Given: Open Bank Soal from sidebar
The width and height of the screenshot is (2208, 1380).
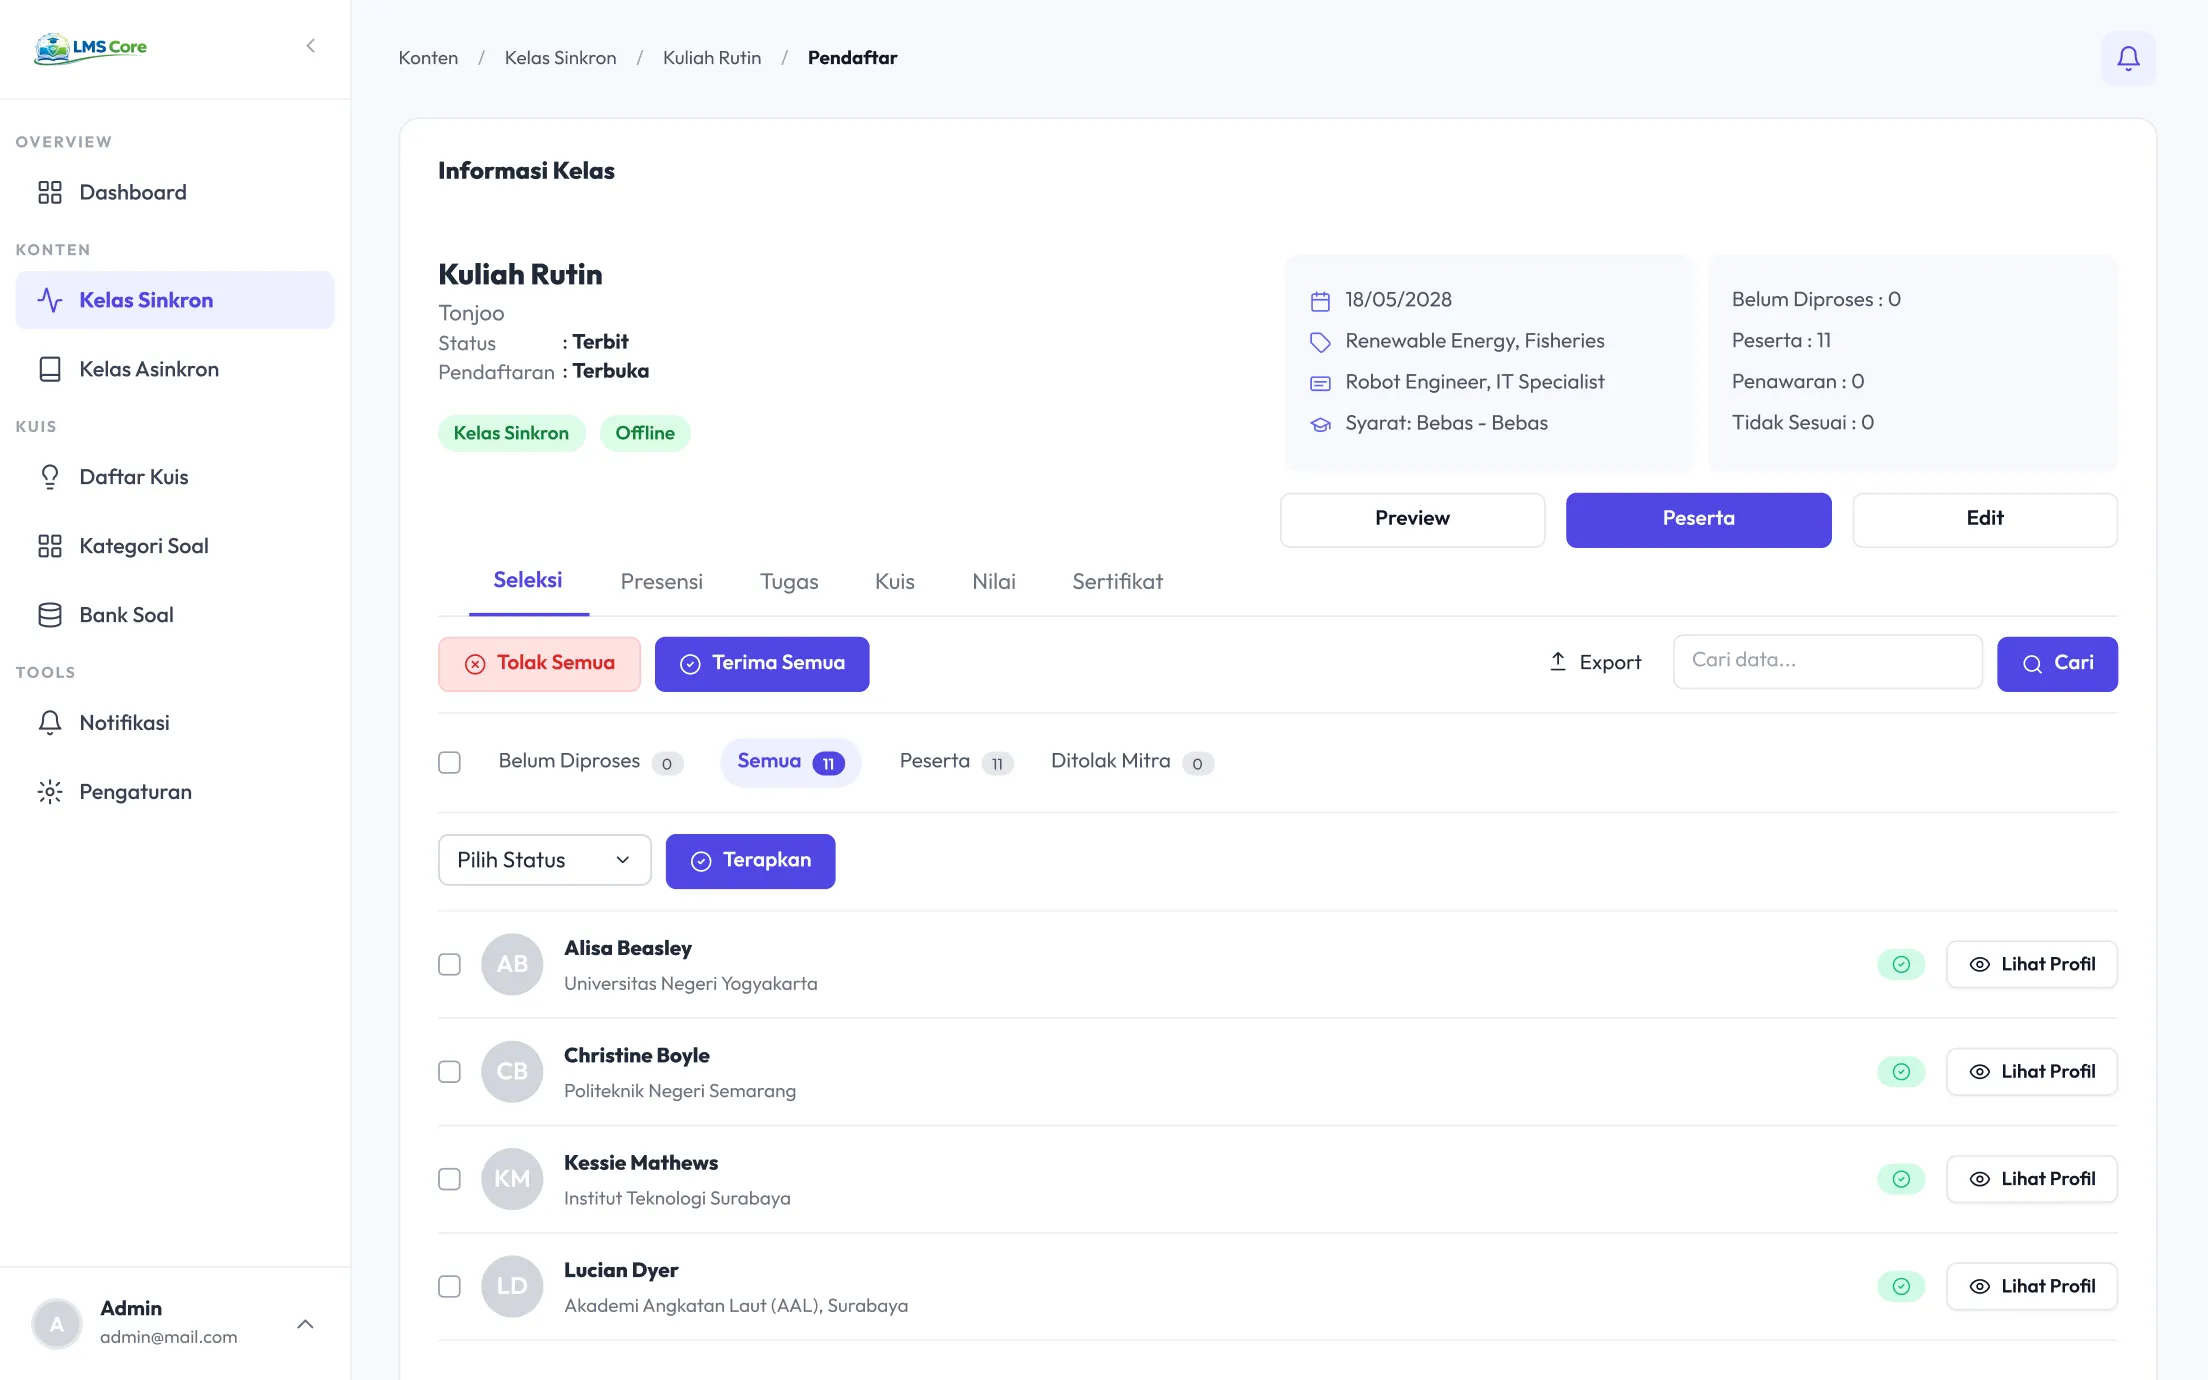Looking at the screenshot, I should 175,615.
